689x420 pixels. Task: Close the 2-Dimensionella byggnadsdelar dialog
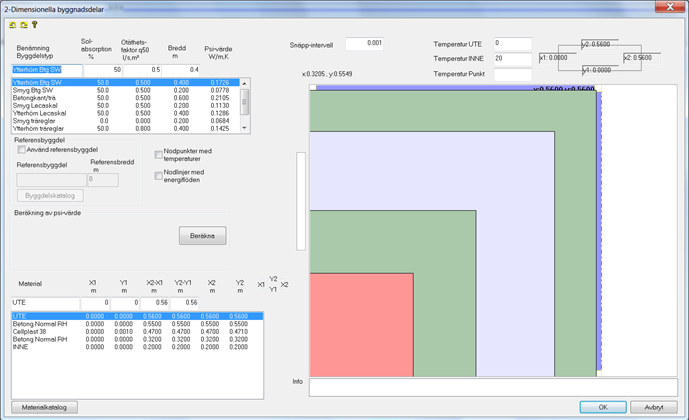pyautogui.click(x=670, y=7)
